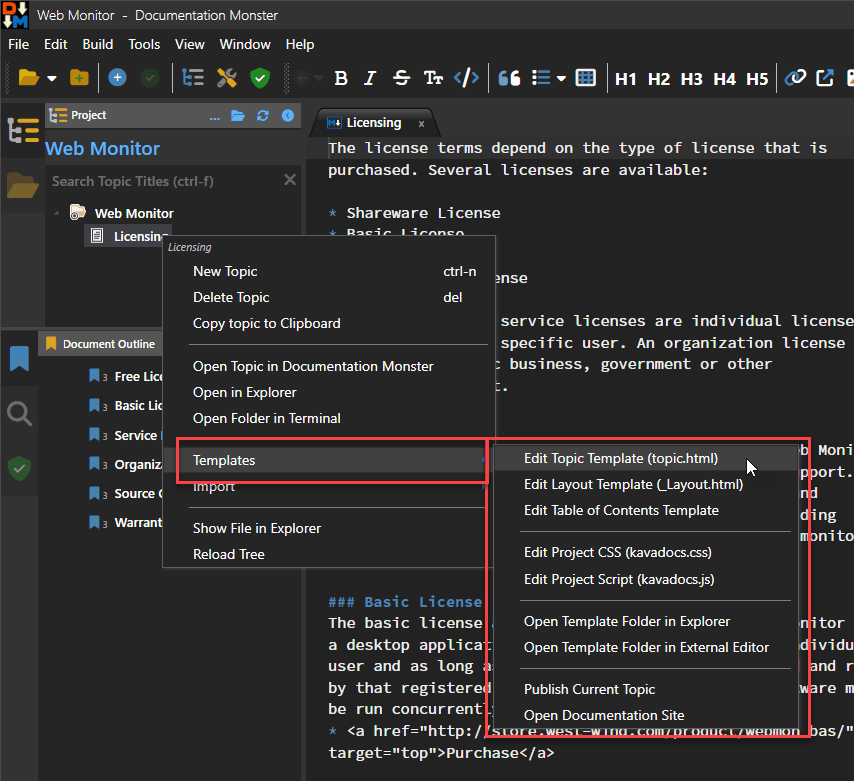Click the external link toolbar icon

825,78
